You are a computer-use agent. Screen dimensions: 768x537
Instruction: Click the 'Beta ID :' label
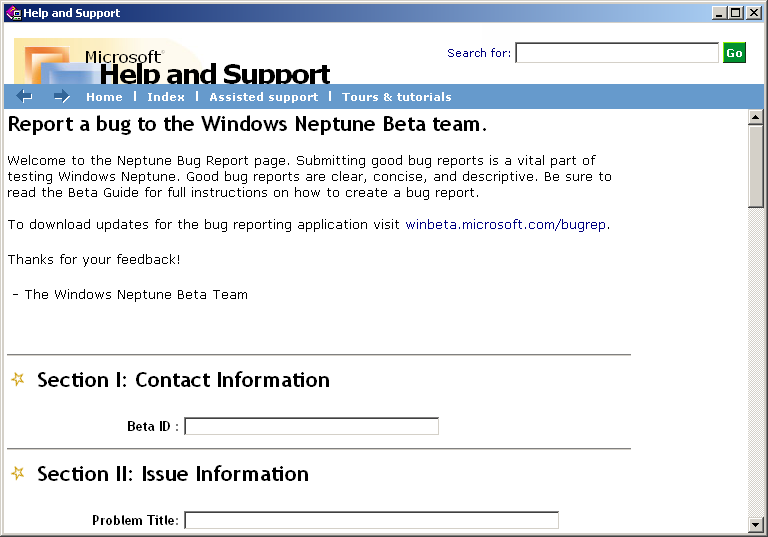tap(153, 426)
